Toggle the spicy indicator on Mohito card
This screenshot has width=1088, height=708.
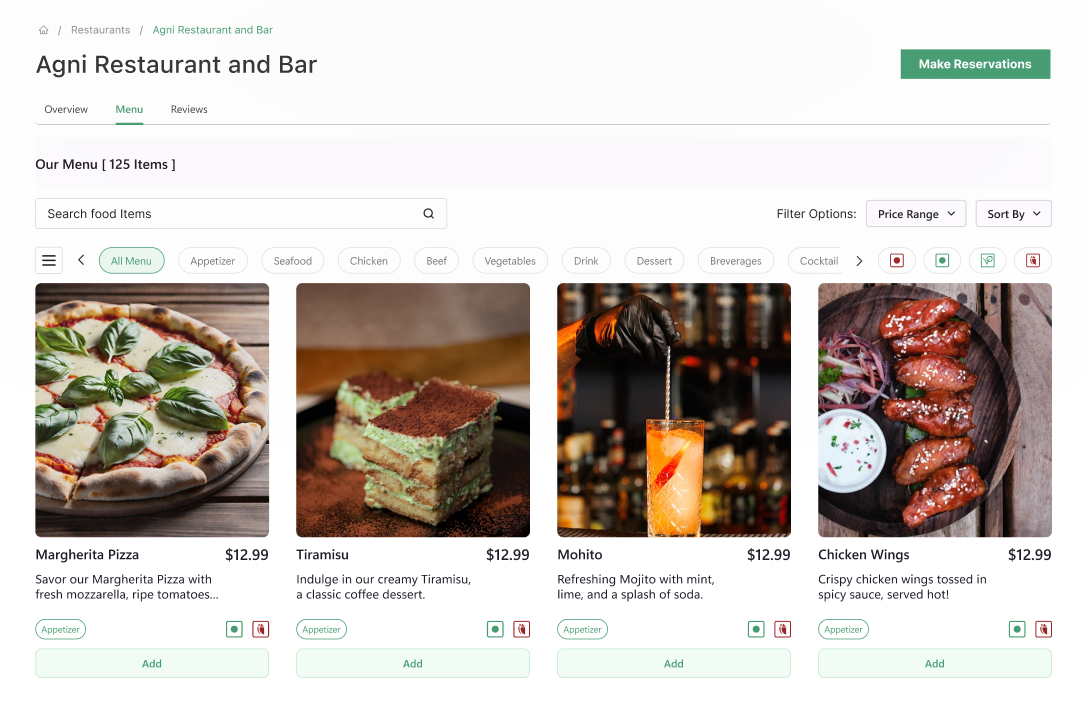[x=782, y=629]
